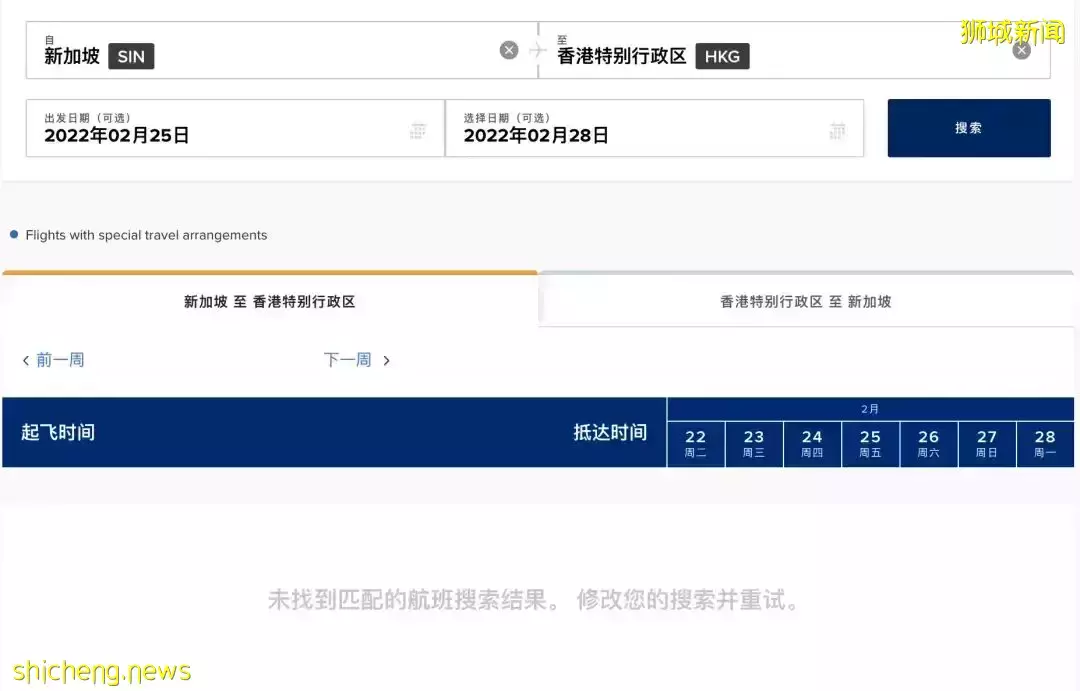Clear the Hong Kong HKG destination field
The width and height of the screenshot is (1080, 691).
(x=1021, y=49)
